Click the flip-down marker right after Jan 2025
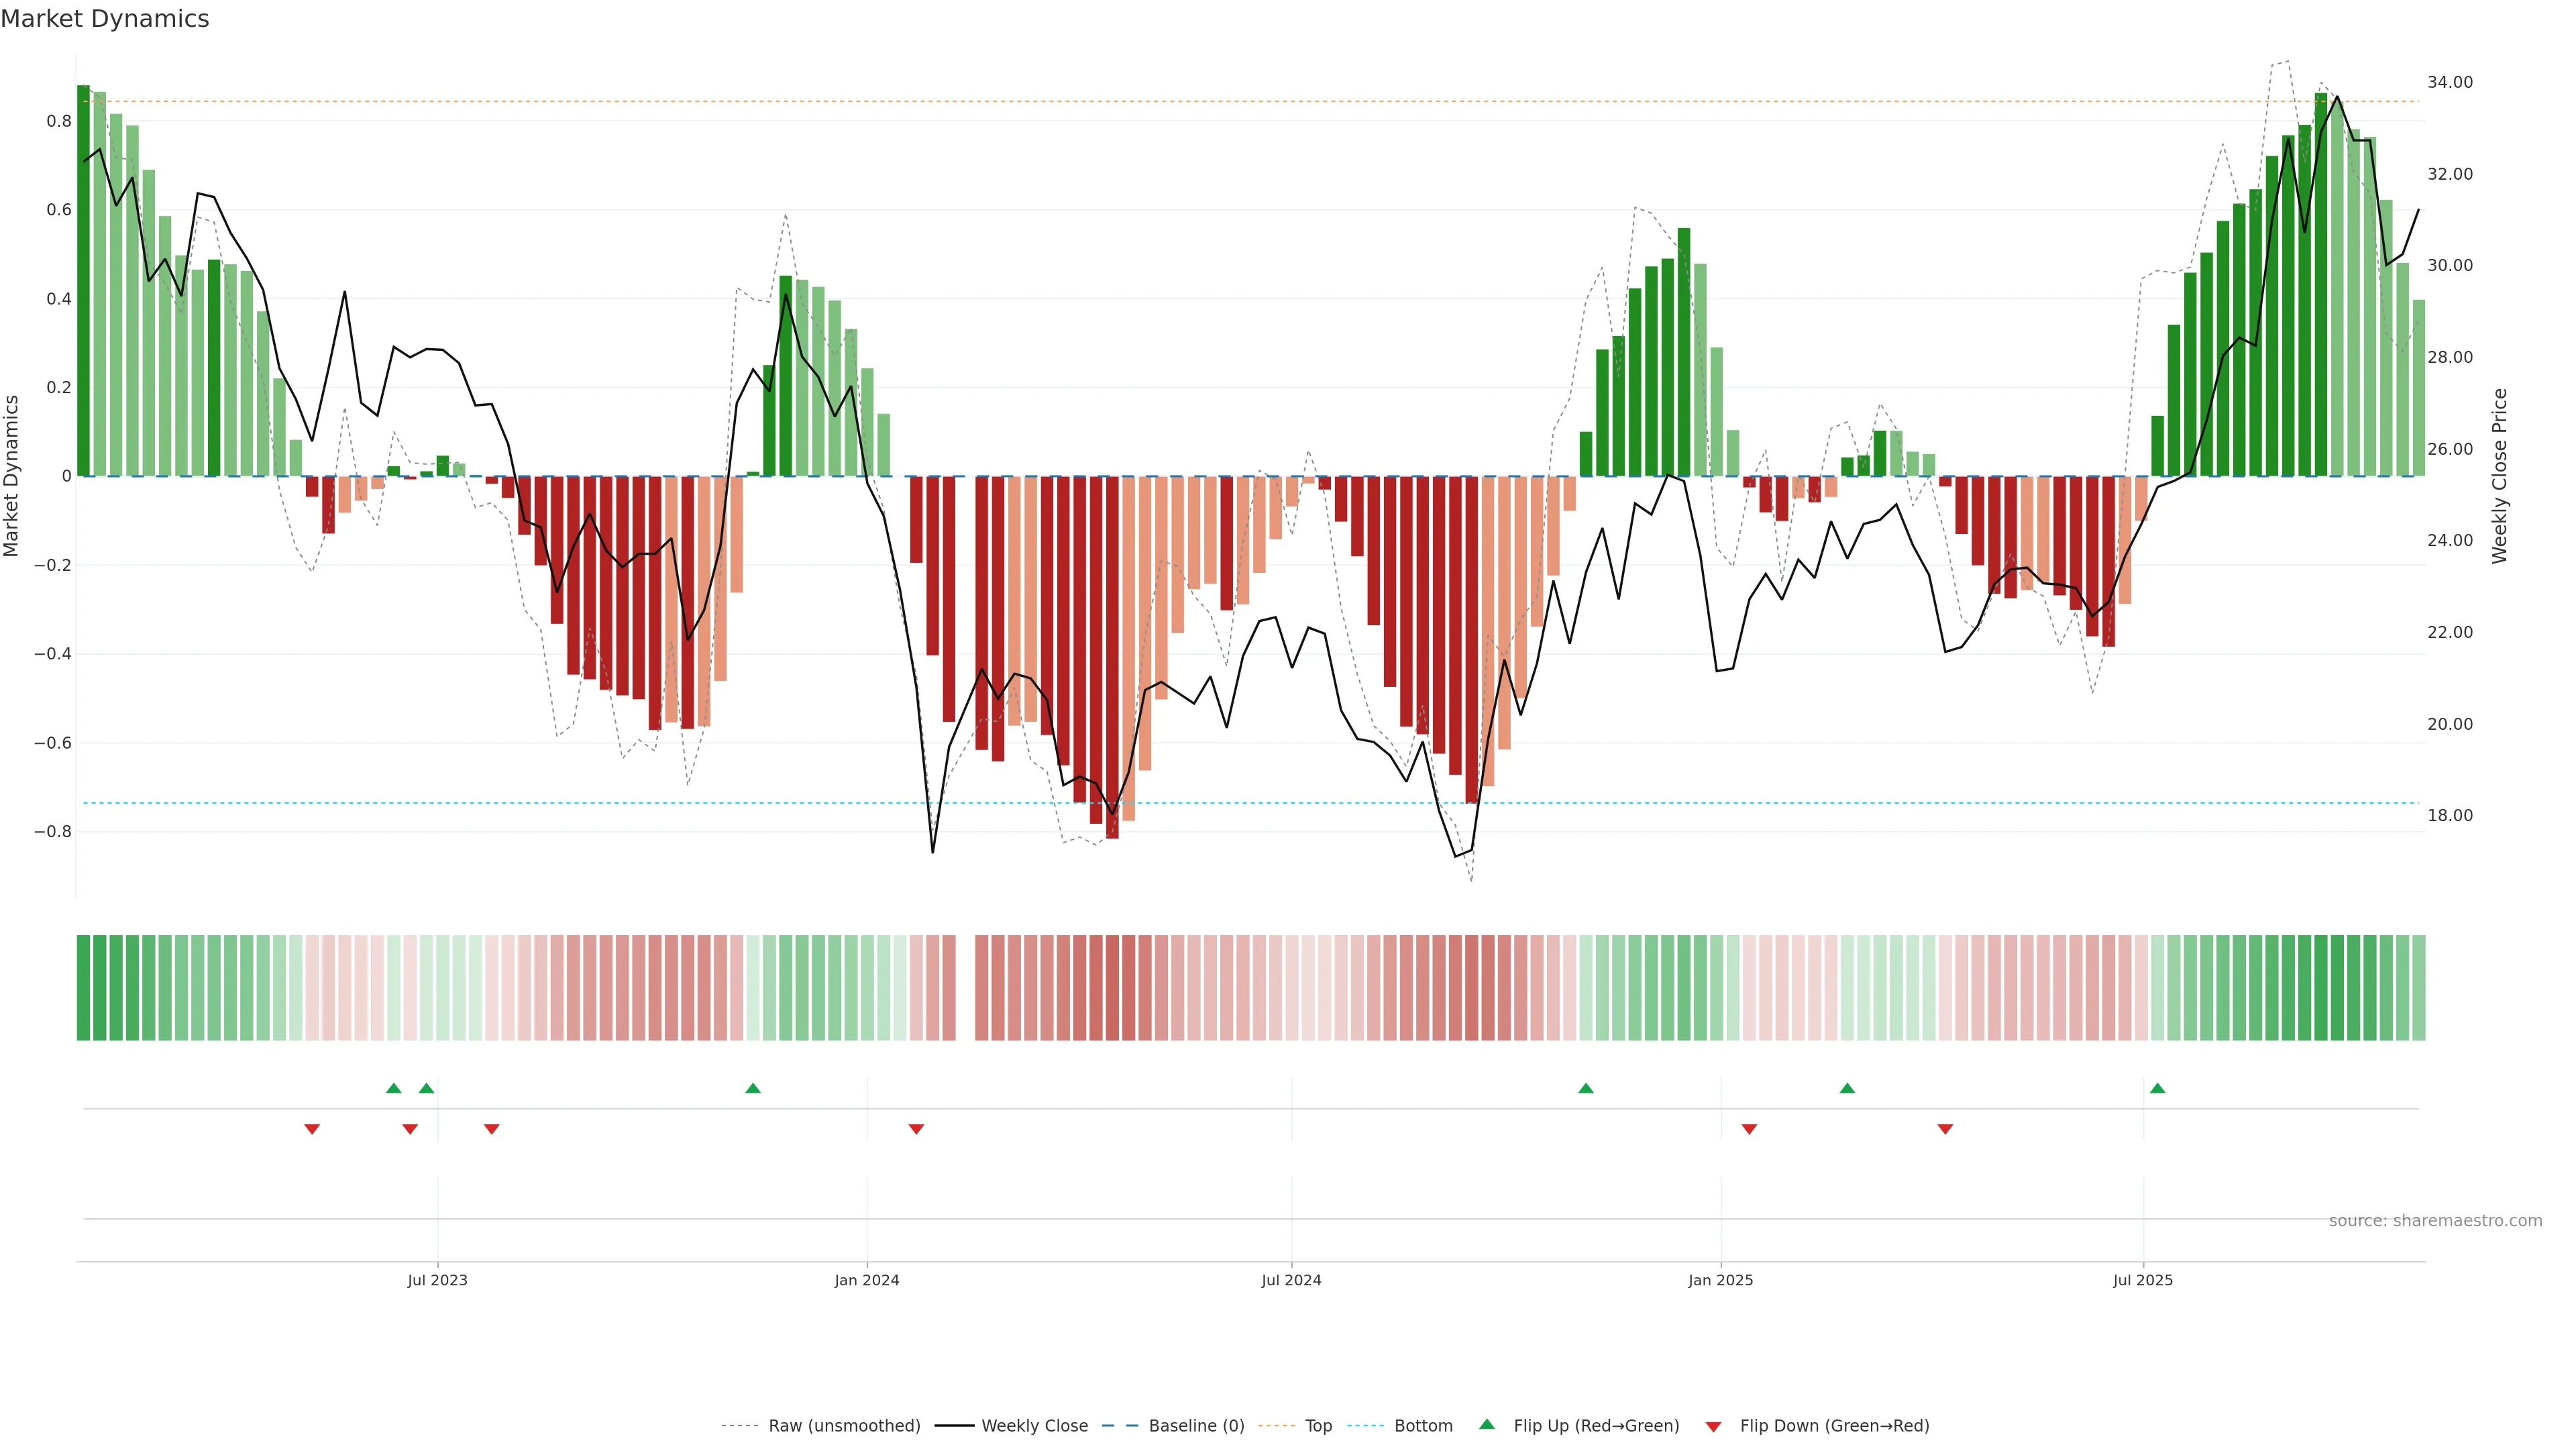 pos(1749,1129)
